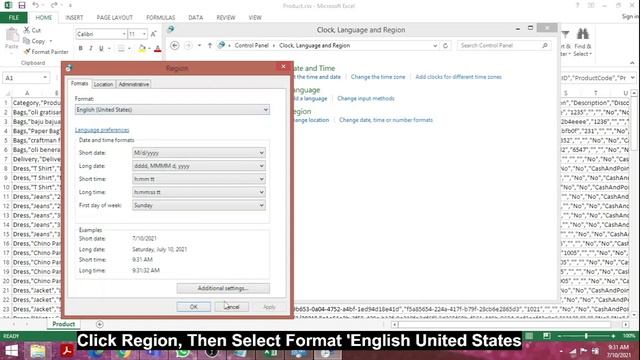Open the Long time format dropdown
The image size is (640, 360).
[198, 192]
